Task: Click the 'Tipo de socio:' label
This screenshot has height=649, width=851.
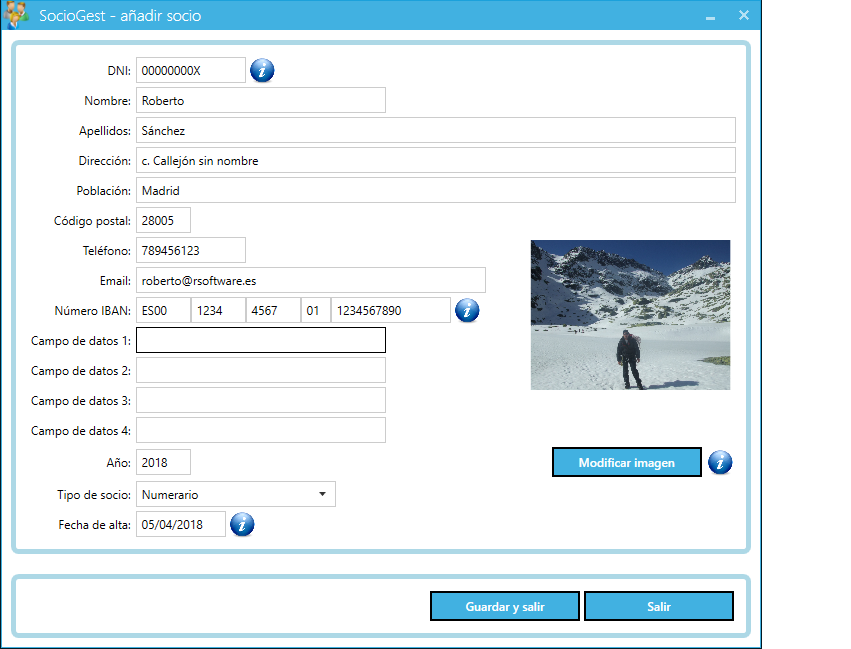Action: click(94, 495)
